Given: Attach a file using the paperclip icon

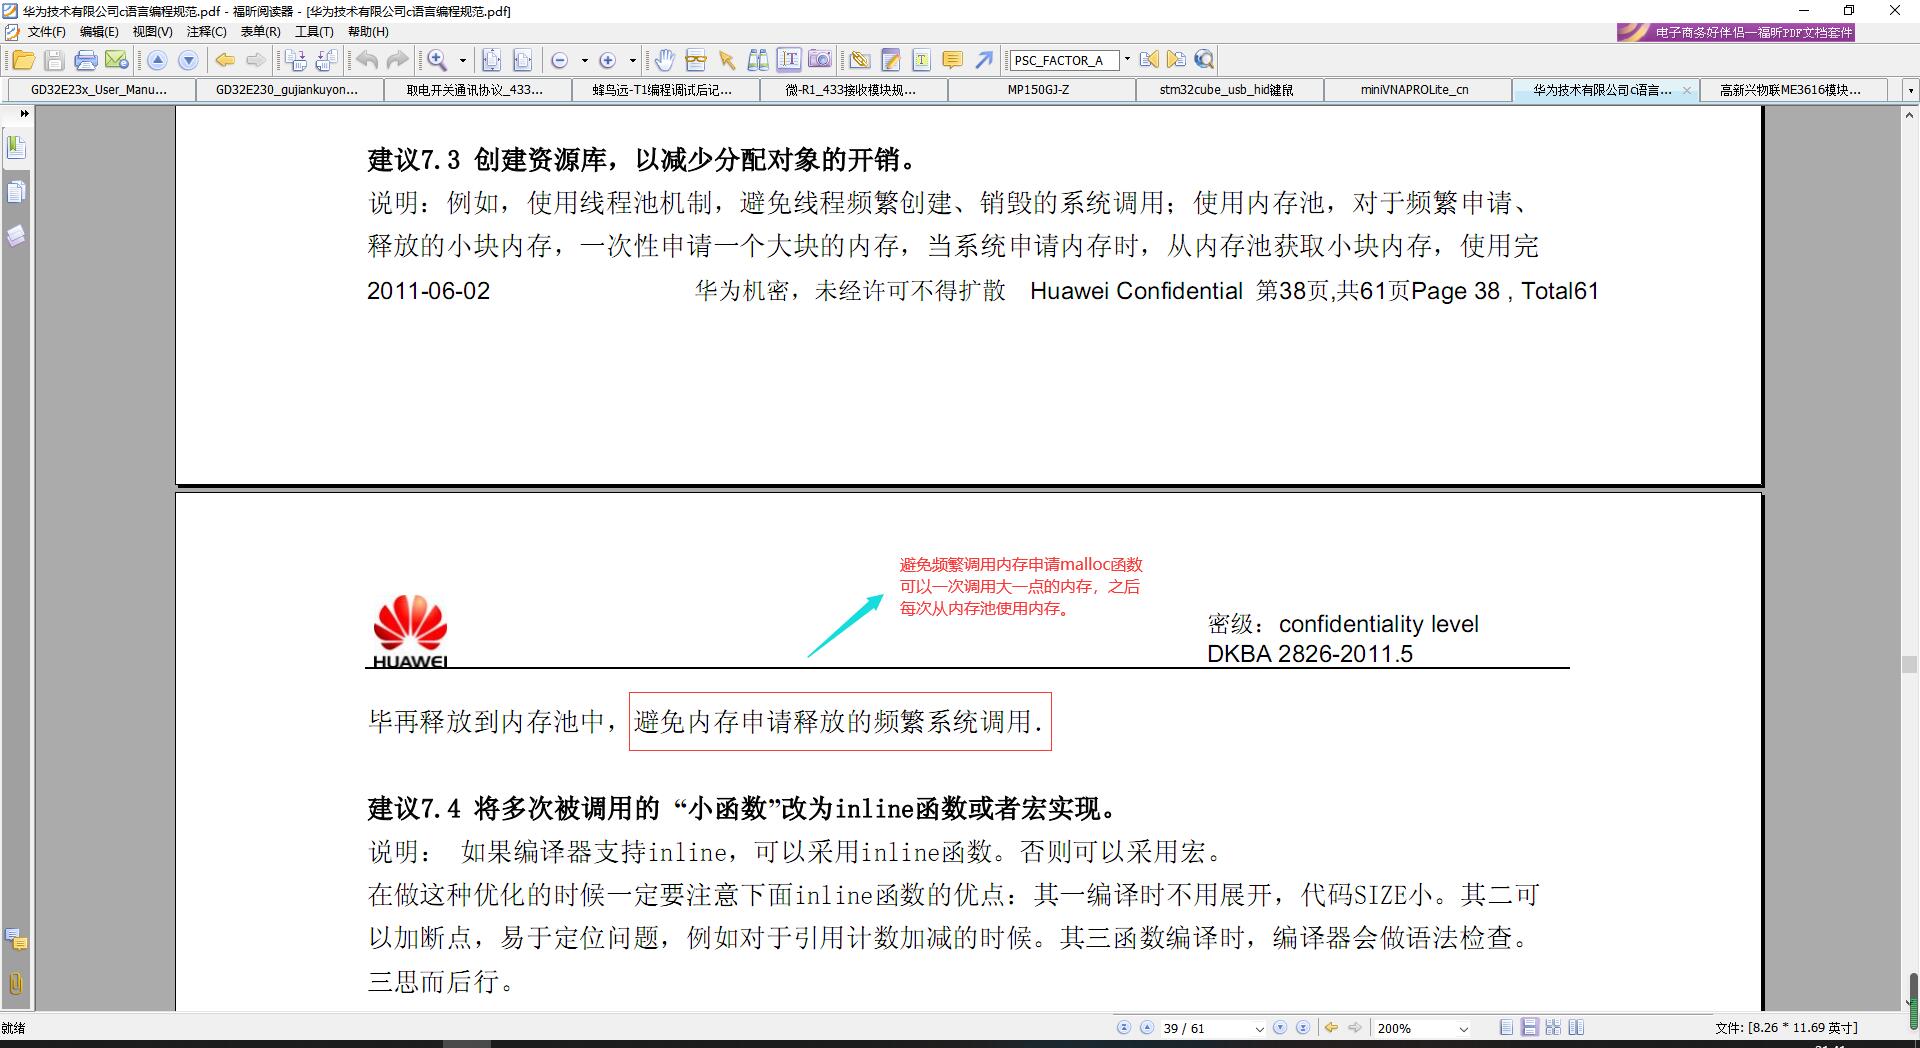Looking at the screenshot, I should coord(860,60).
